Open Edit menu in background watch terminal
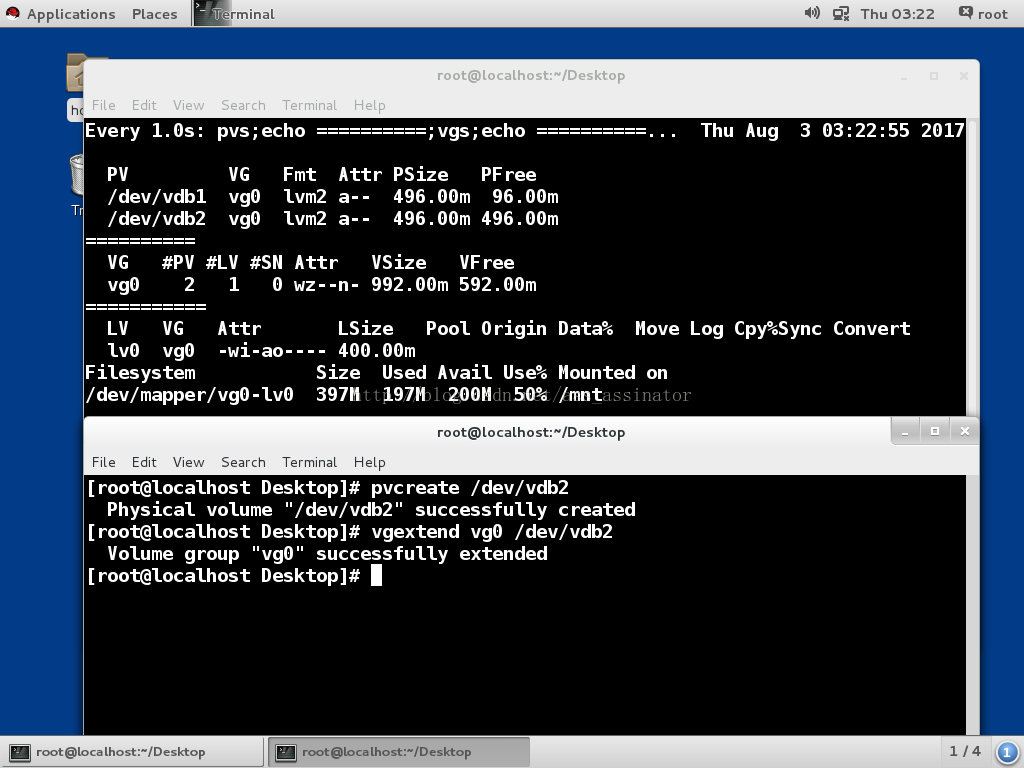The image size is (1024, 768). pos(144,105)
